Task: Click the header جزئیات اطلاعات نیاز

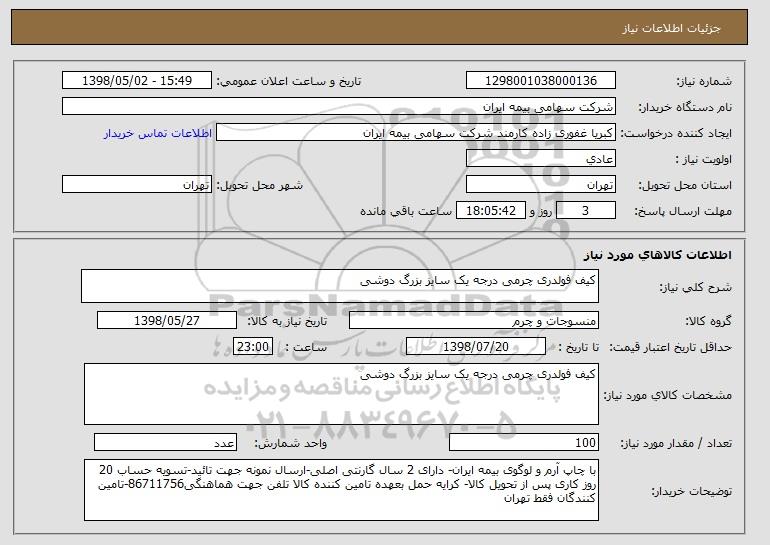Action: coord(672,28)
